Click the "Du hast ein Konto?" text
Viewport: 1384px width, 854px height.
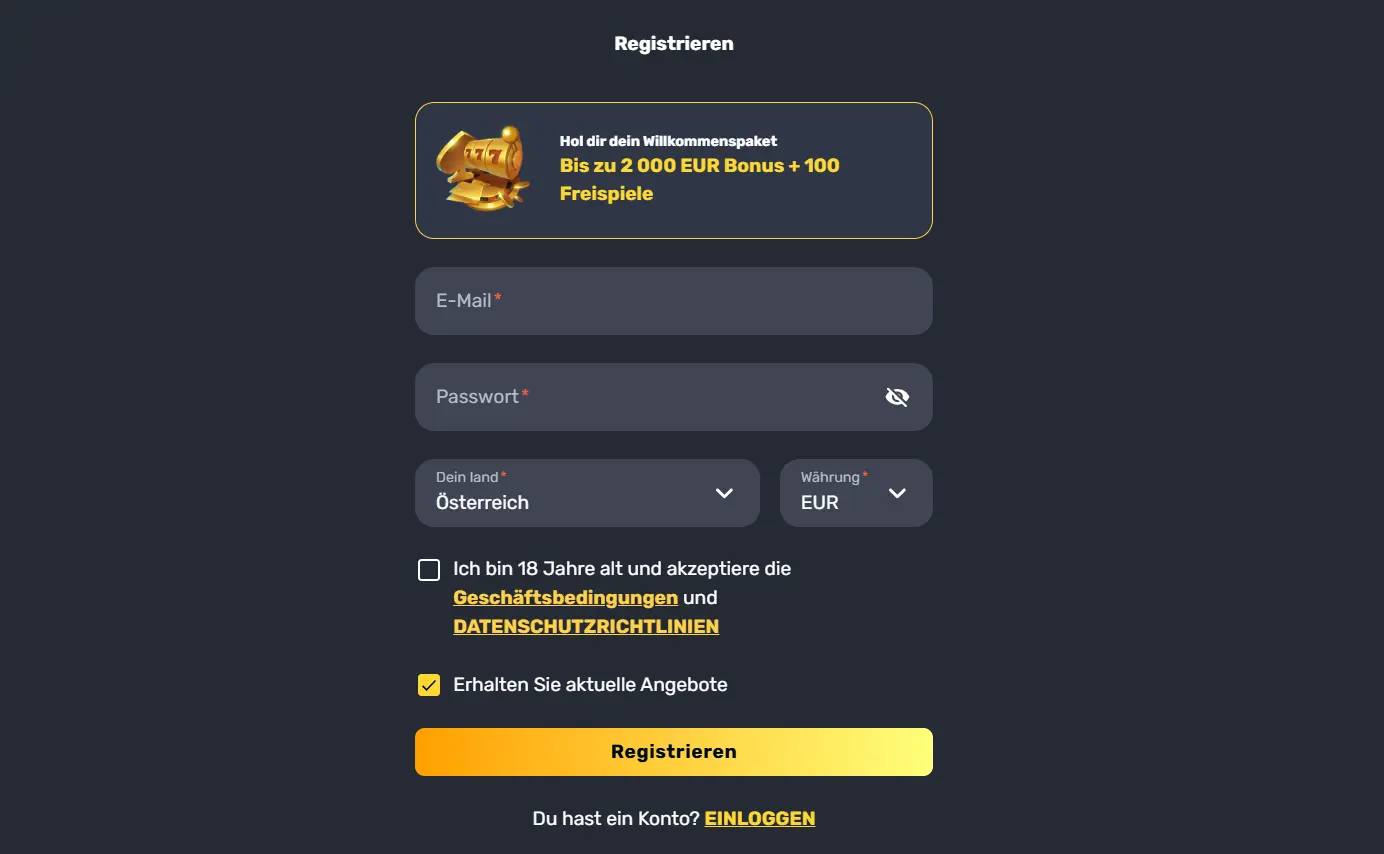click(x=616, y=818)
